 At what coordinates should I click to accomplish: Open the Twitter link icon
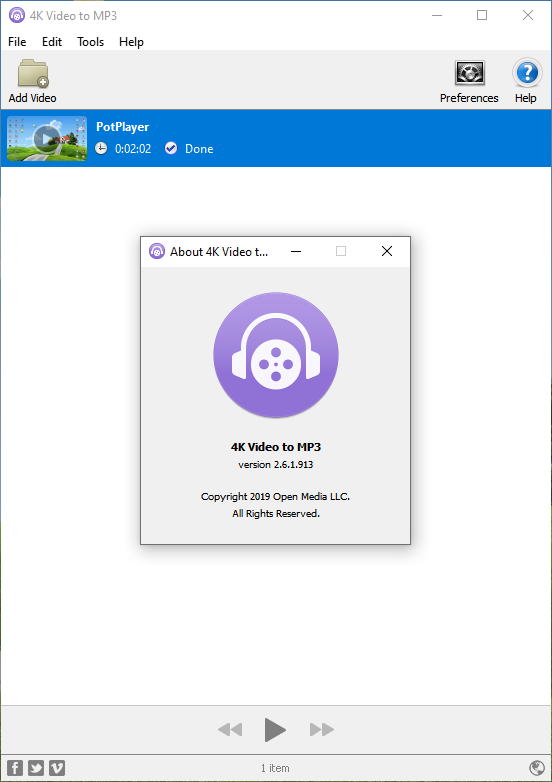[x=36, y=768]
